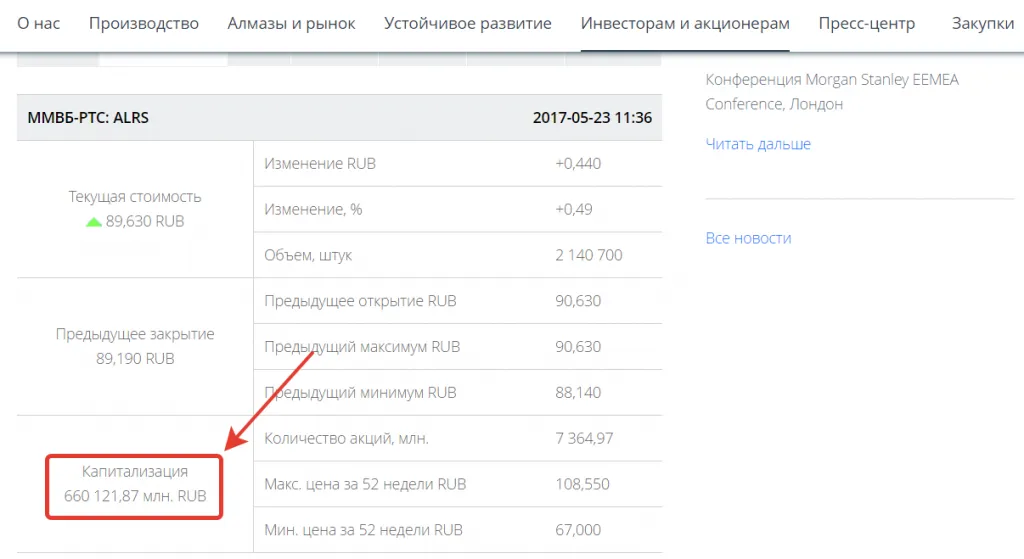The image size is (1024, 559).
Task: Click the Количество акций value 7 364,97
Action: [x=582, y=438]
